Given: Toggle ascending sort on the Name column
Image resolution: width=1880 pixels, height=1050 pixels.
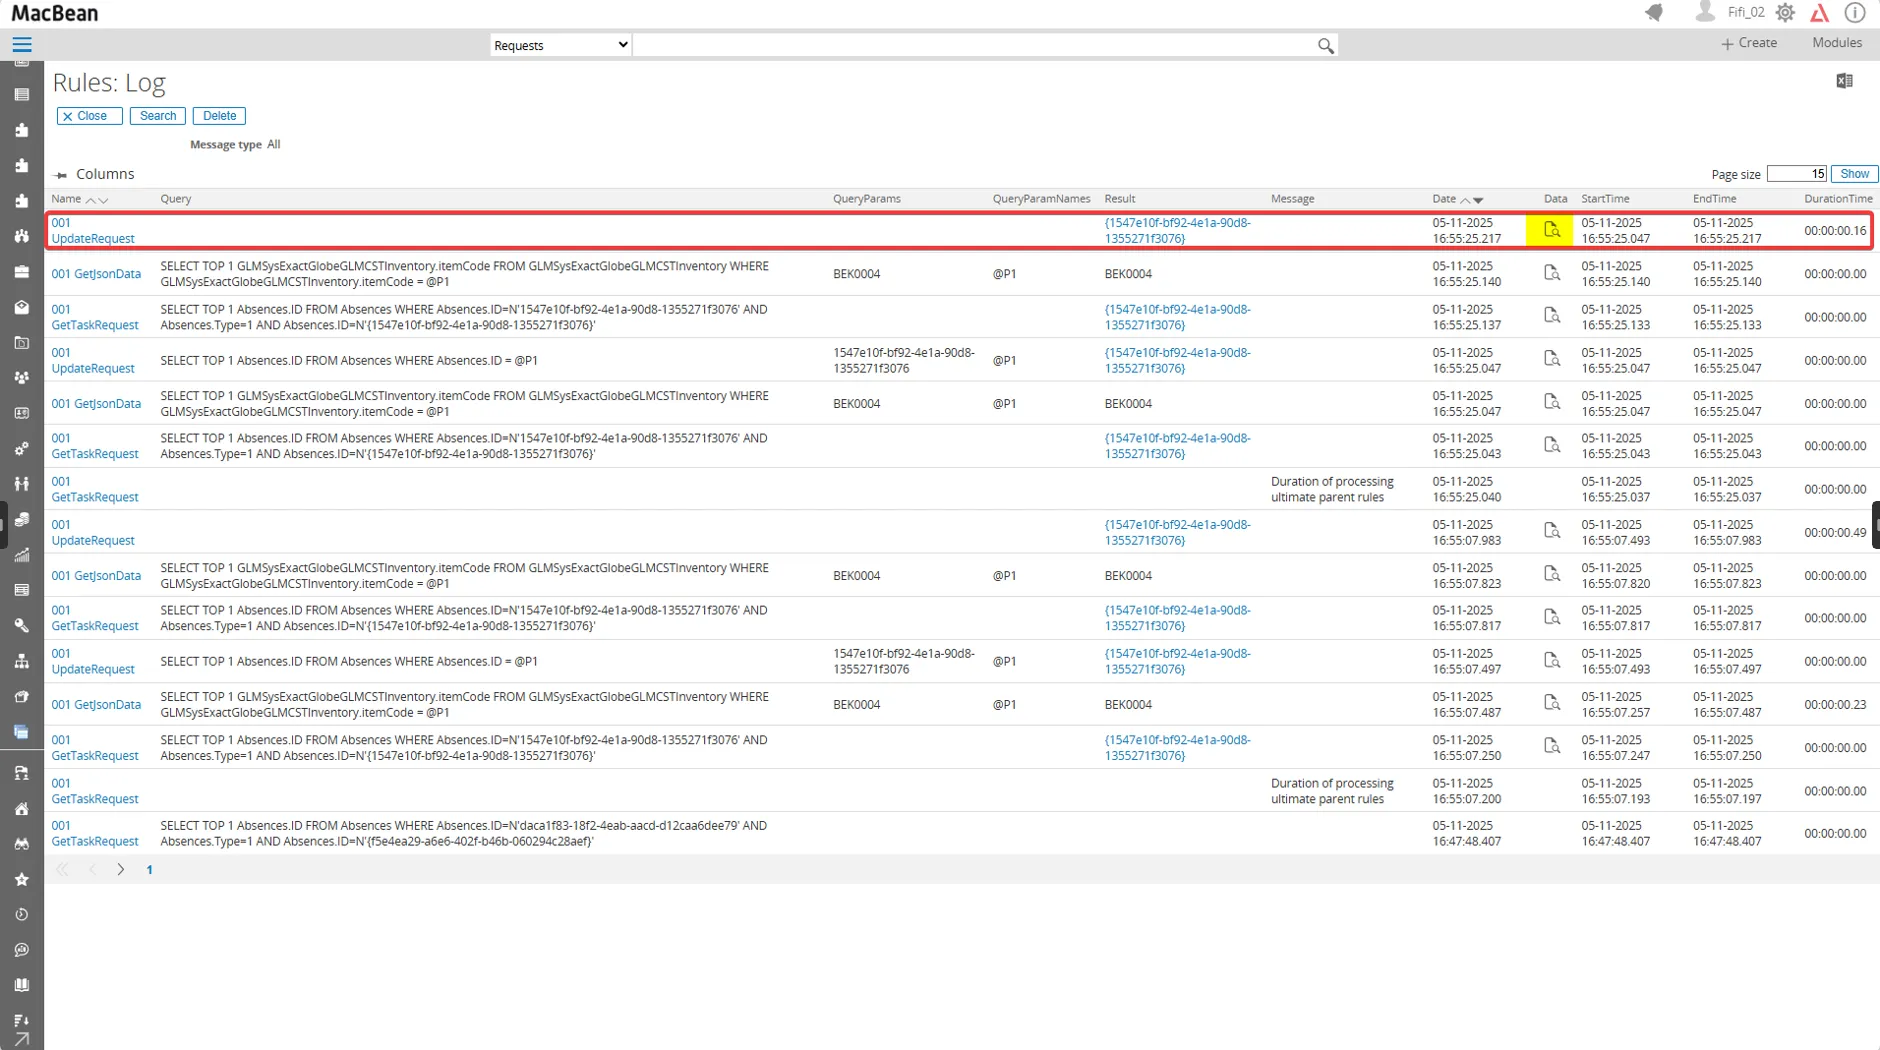Looking at the screenshot, I should click(93, 200).
